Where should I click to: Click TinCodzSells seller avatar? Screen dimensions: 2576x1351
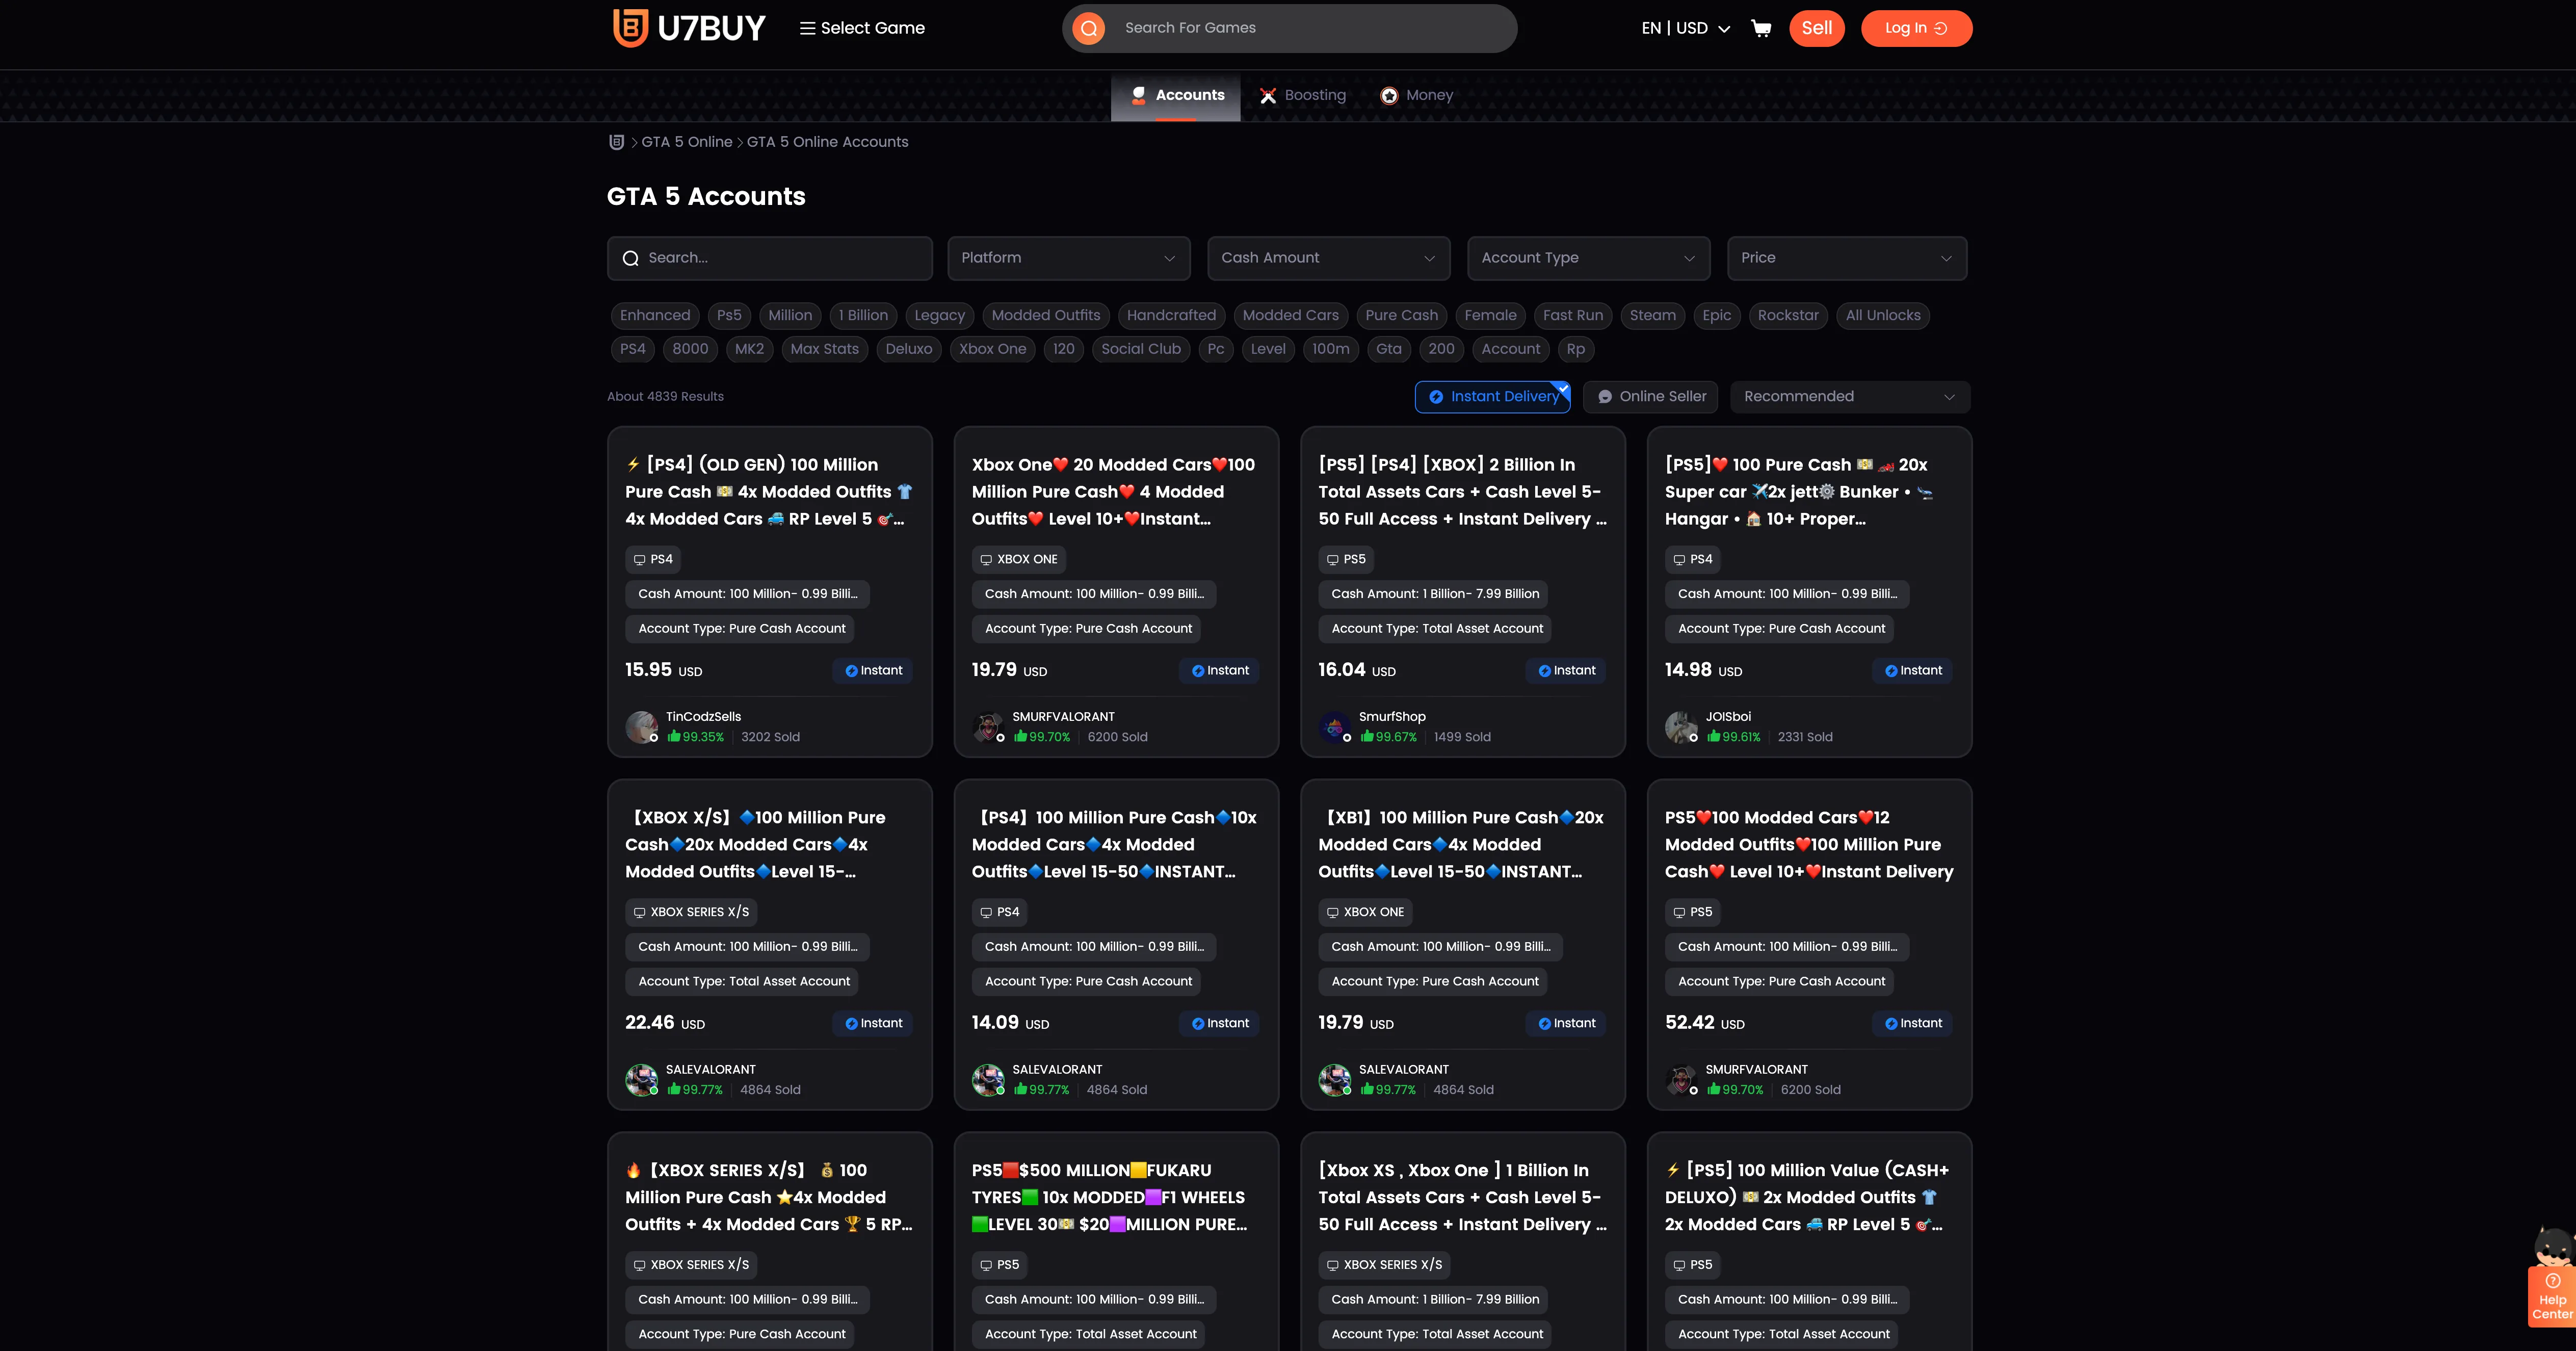point(641,727)
